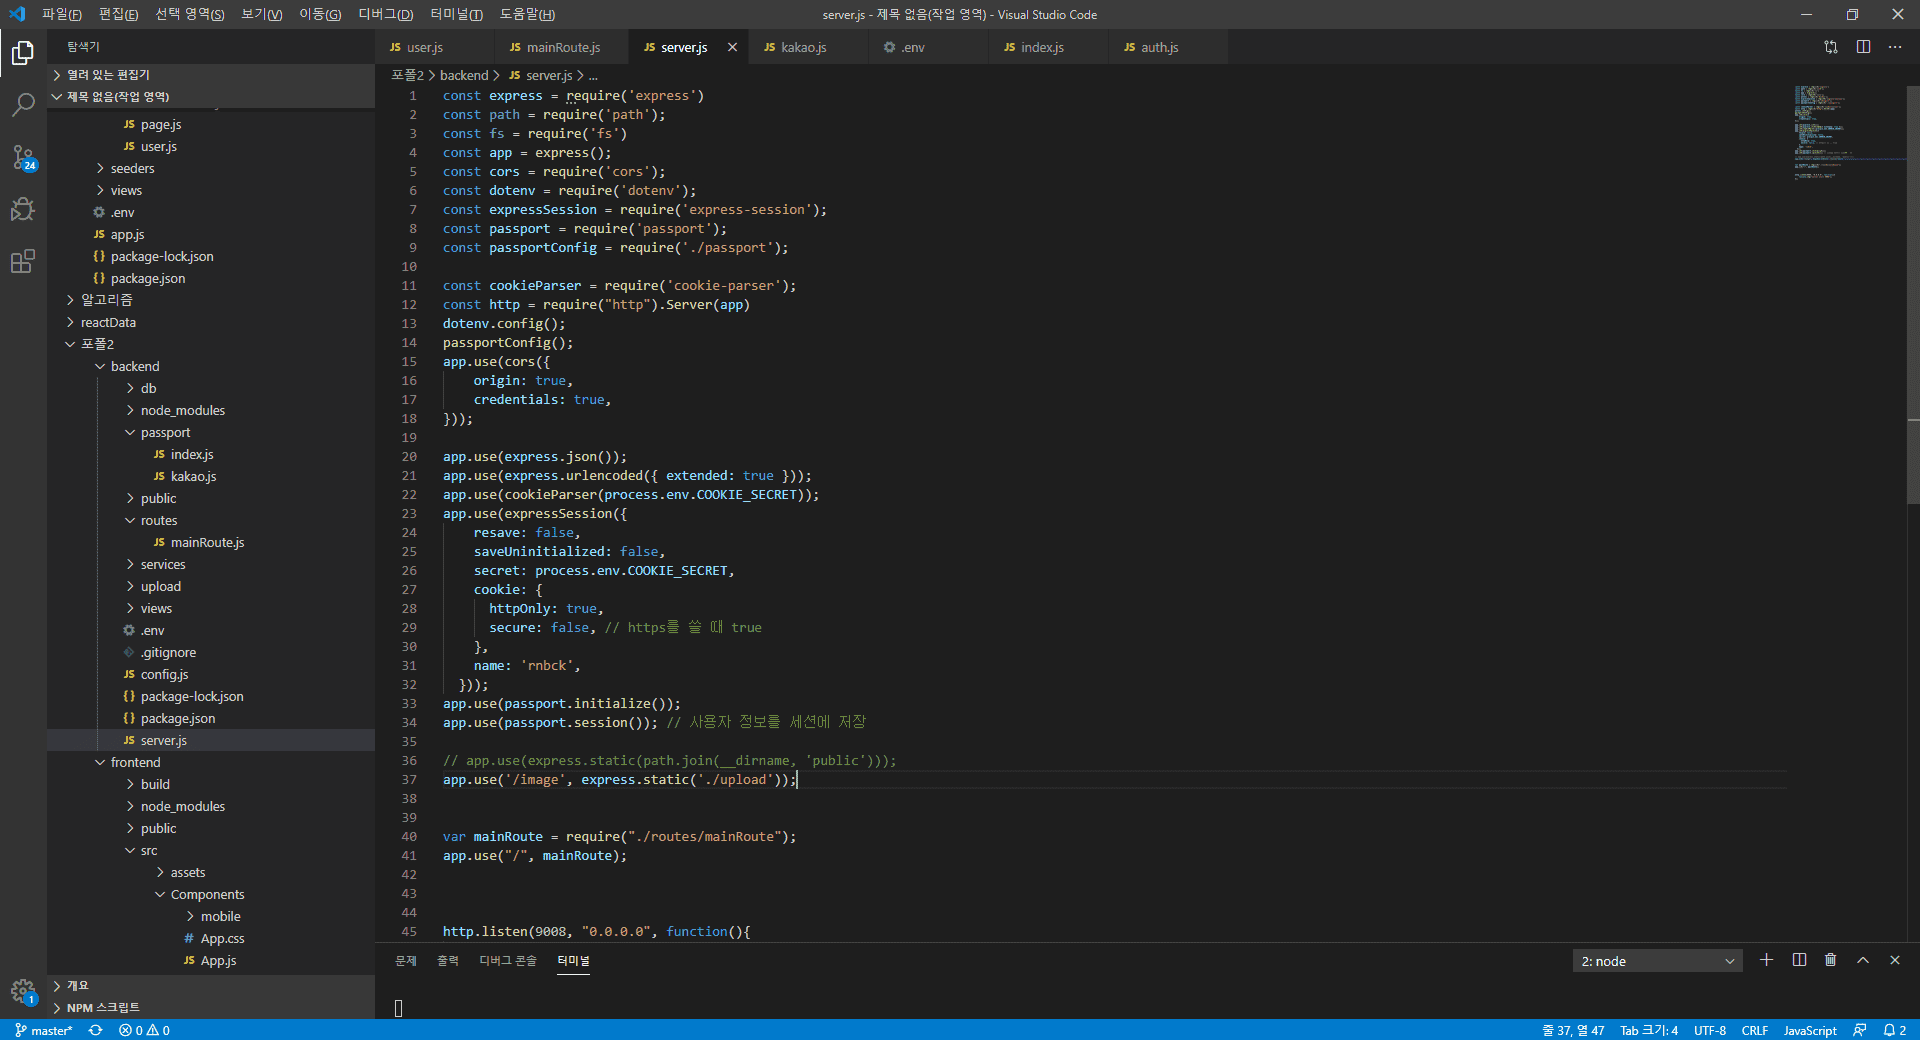Open the 터미널 menu in menu bar
The image size is (1920, 1040).
[456, 14]
